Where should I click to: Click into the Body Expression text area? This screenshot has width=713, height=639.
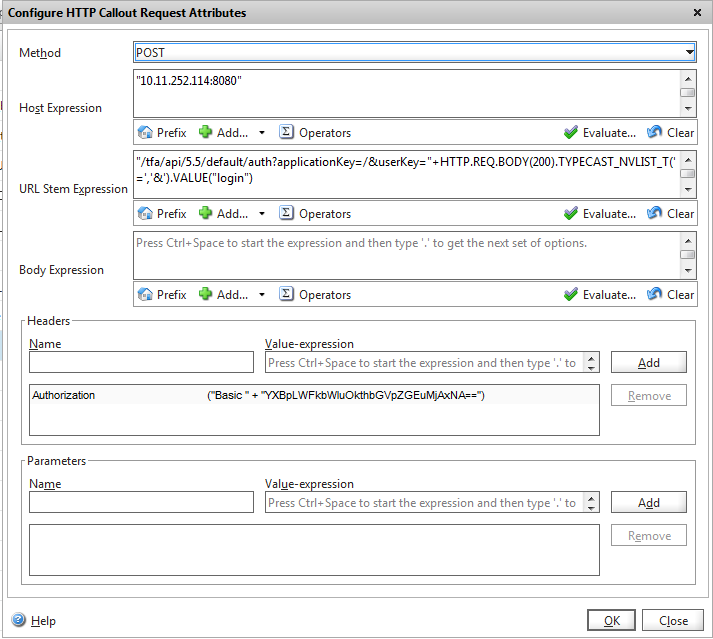[x=406, y=255]
